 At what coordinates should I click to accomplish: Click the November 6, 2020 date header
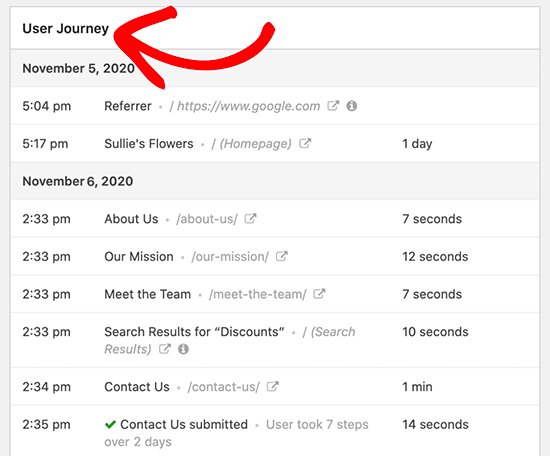click(78, 181)
